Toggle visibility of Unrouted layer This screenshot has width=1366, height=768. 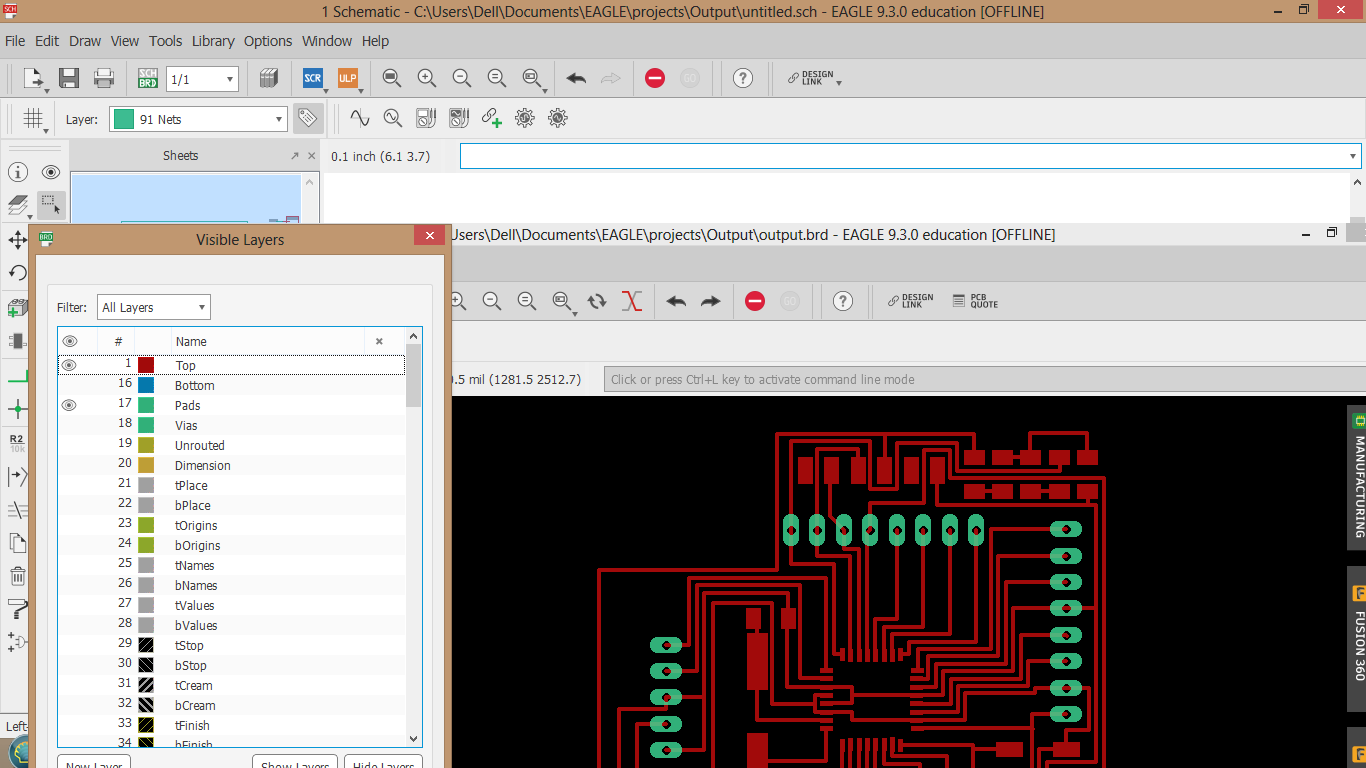[69, 445]
